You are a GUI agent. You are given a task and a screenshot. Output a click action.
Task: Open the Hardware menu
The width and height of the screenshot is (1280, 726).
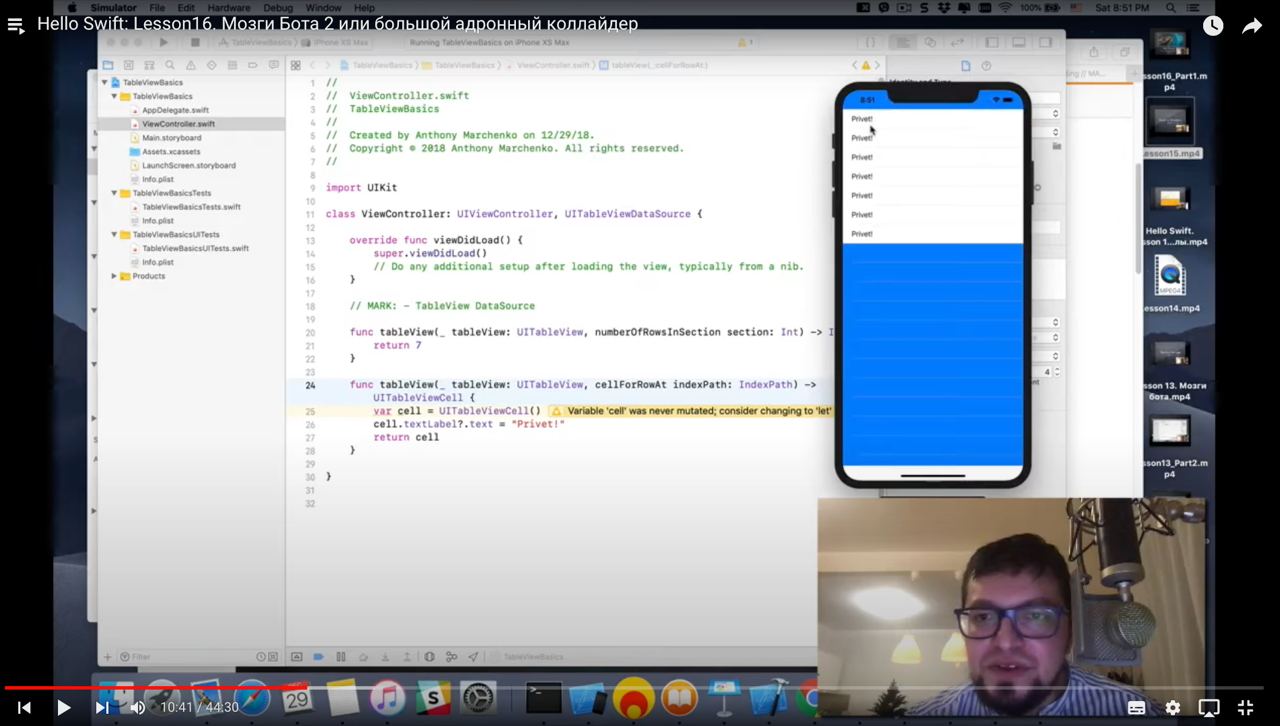pyautogui.click(x=229, y=8)
